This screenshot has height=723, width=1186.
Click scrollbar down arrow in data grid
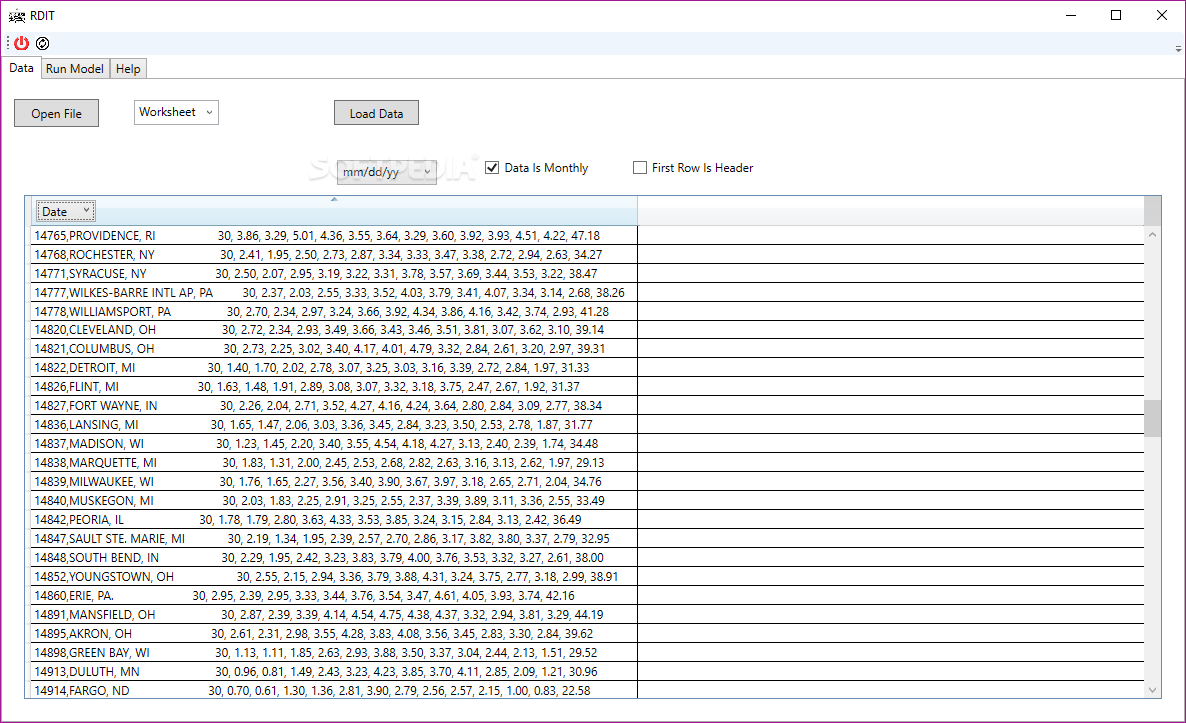coord(1153,690)
